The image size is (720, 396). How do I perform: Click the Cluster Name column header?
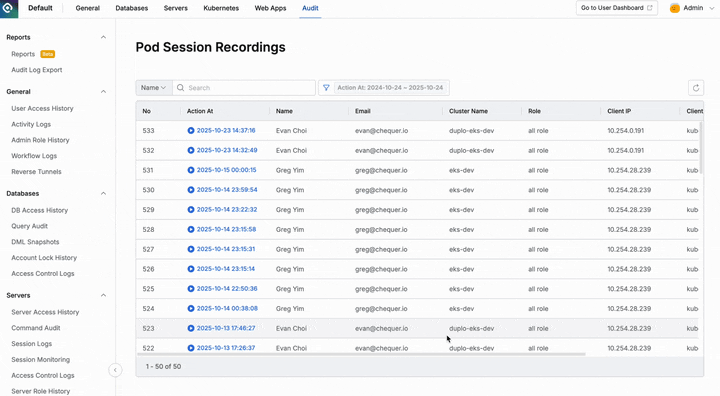[x=468, y=111]
